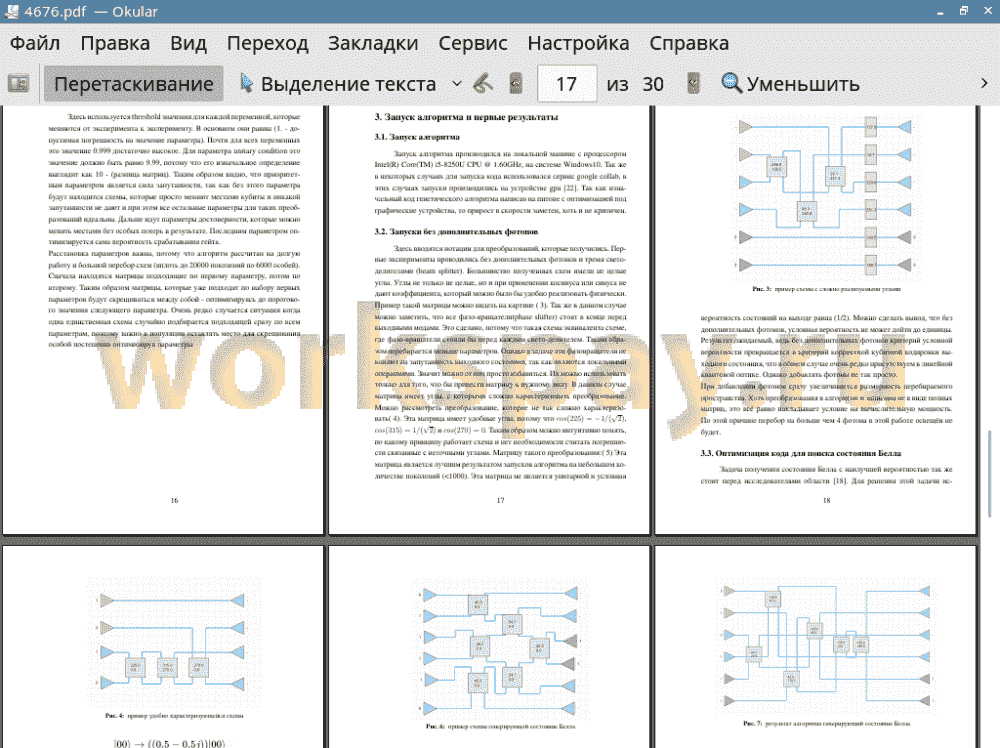
Task: Click page number 18 at page bottom
Action: (827, 501)
